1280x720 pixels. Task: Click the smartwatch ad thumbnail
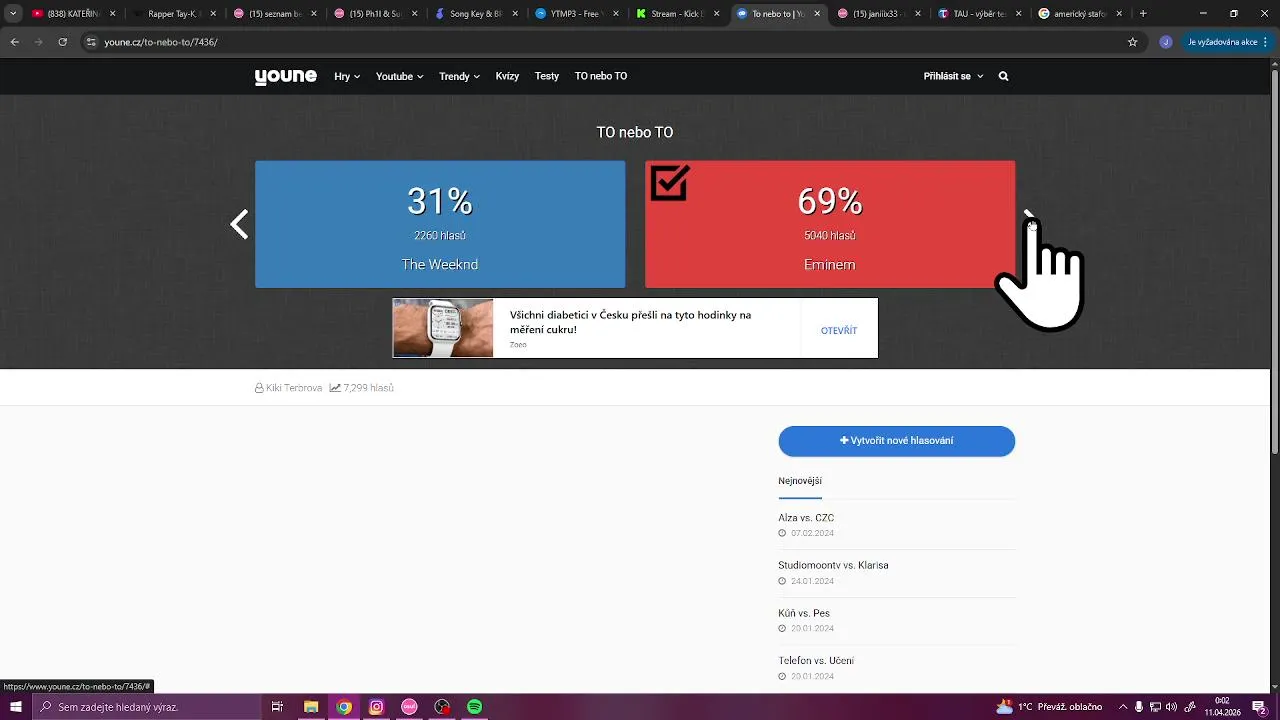point(443,328)
